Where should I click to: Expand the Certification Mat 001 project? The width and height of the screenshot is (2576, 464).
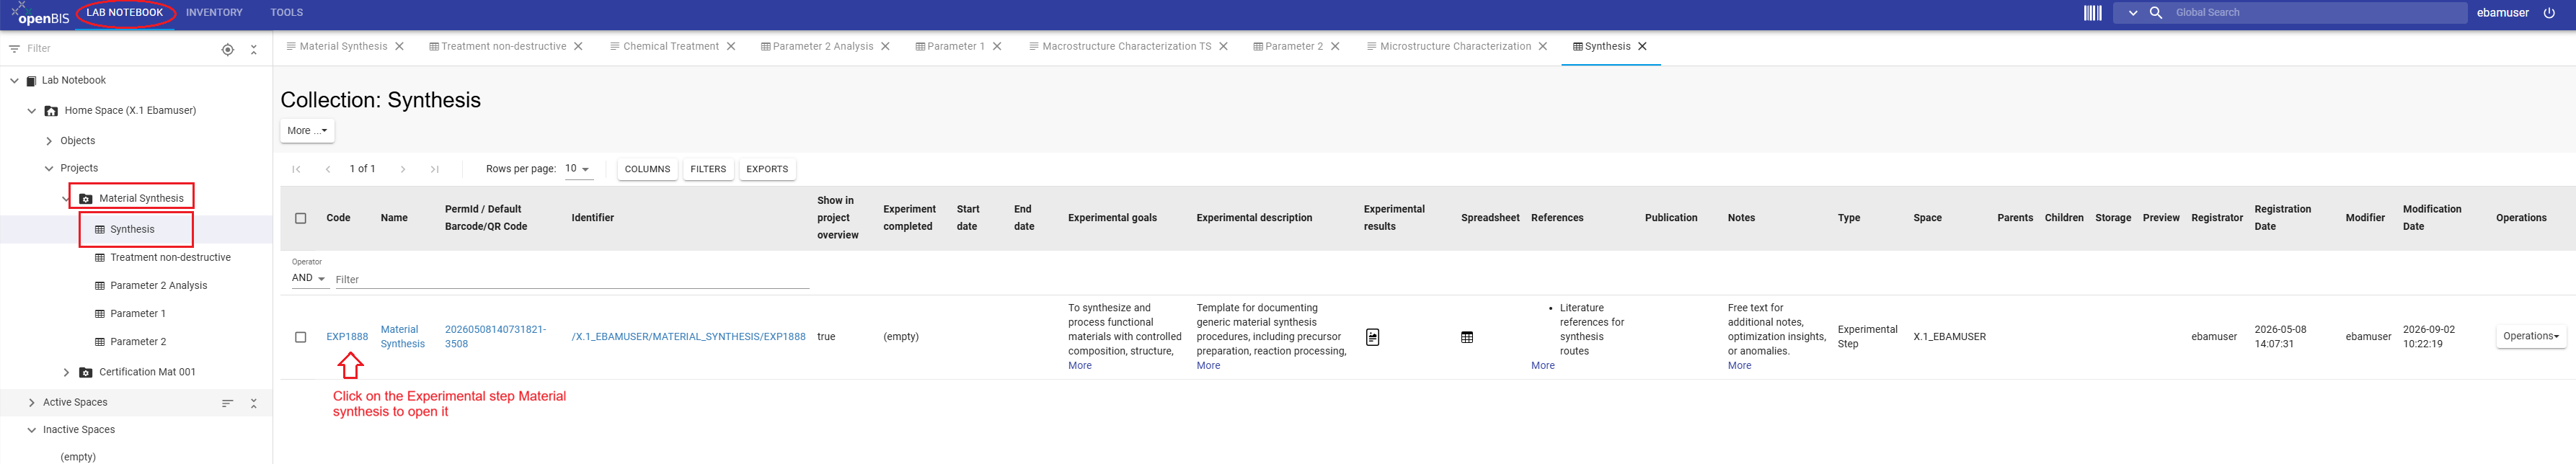coord(67,372)
